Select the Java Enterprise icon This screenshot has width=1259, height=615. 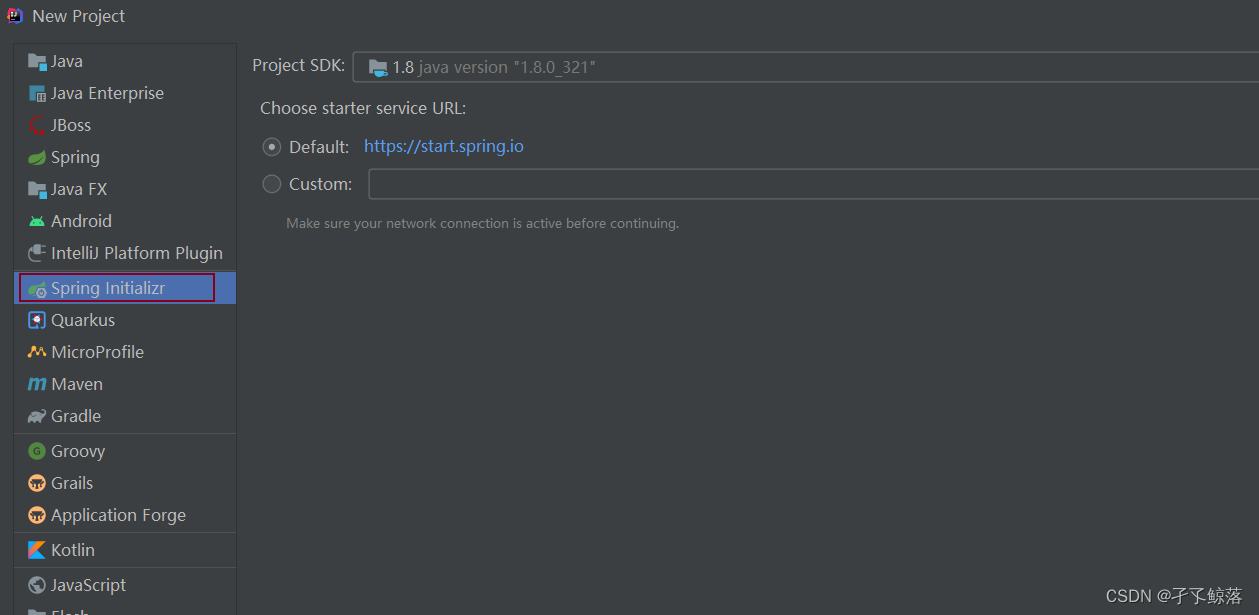point(37,93)
